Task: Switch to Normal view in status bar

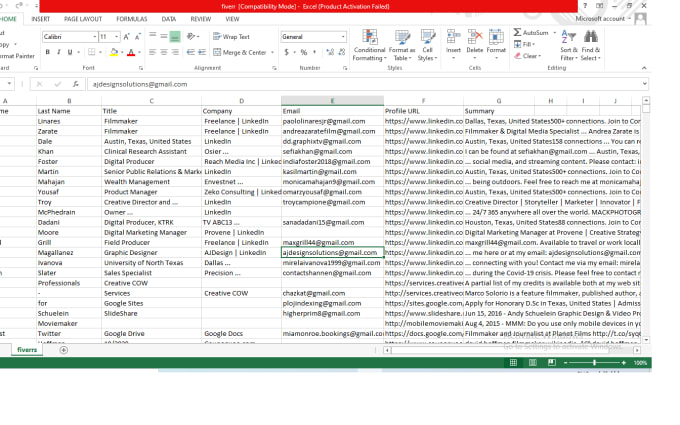Action: pyautogui.click(x=513, y=363)
